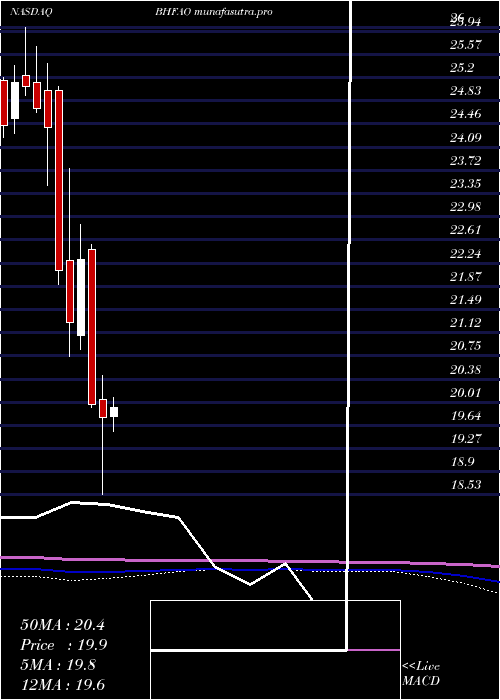Click the tallest red candlestick body
Screen dimensions: 500x700
pos(59,180)
